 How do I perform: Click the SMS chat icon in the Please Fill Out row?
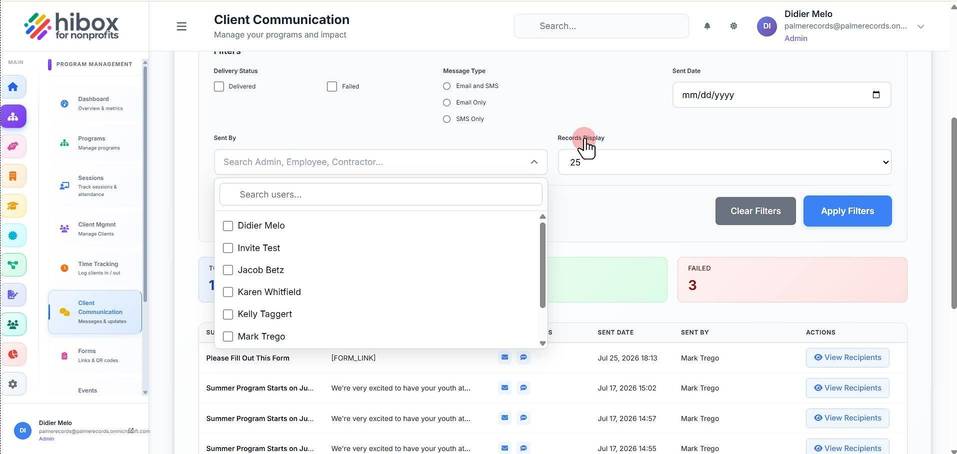click(523, 358)
